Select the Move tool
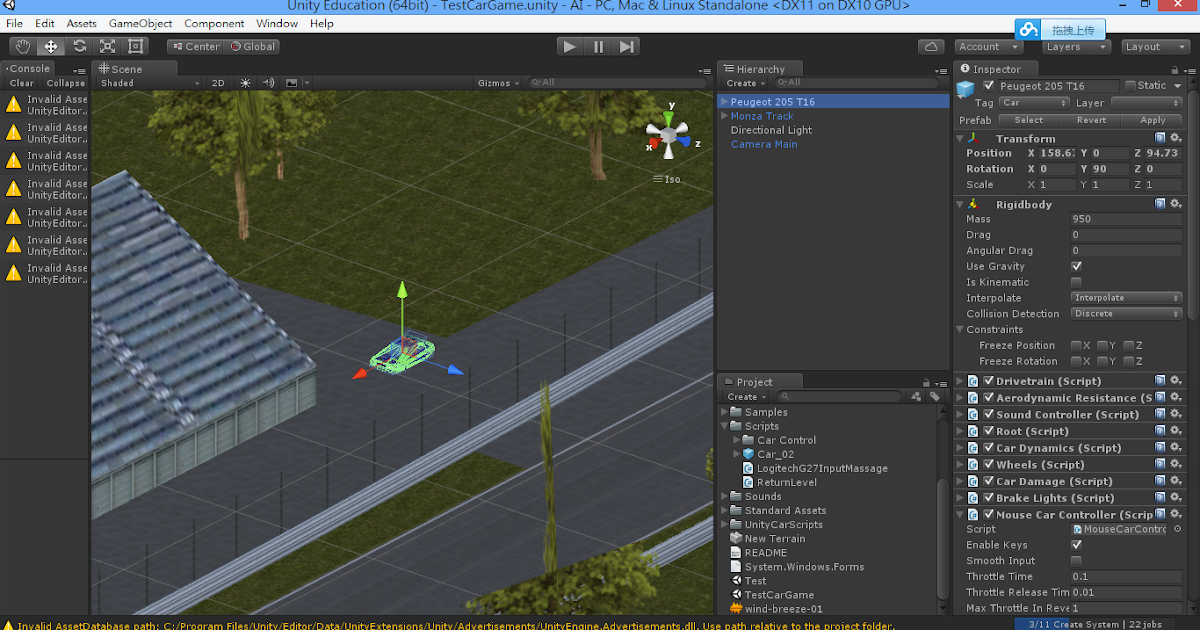This screenshot has width=1200, height=630. [50, 46]
